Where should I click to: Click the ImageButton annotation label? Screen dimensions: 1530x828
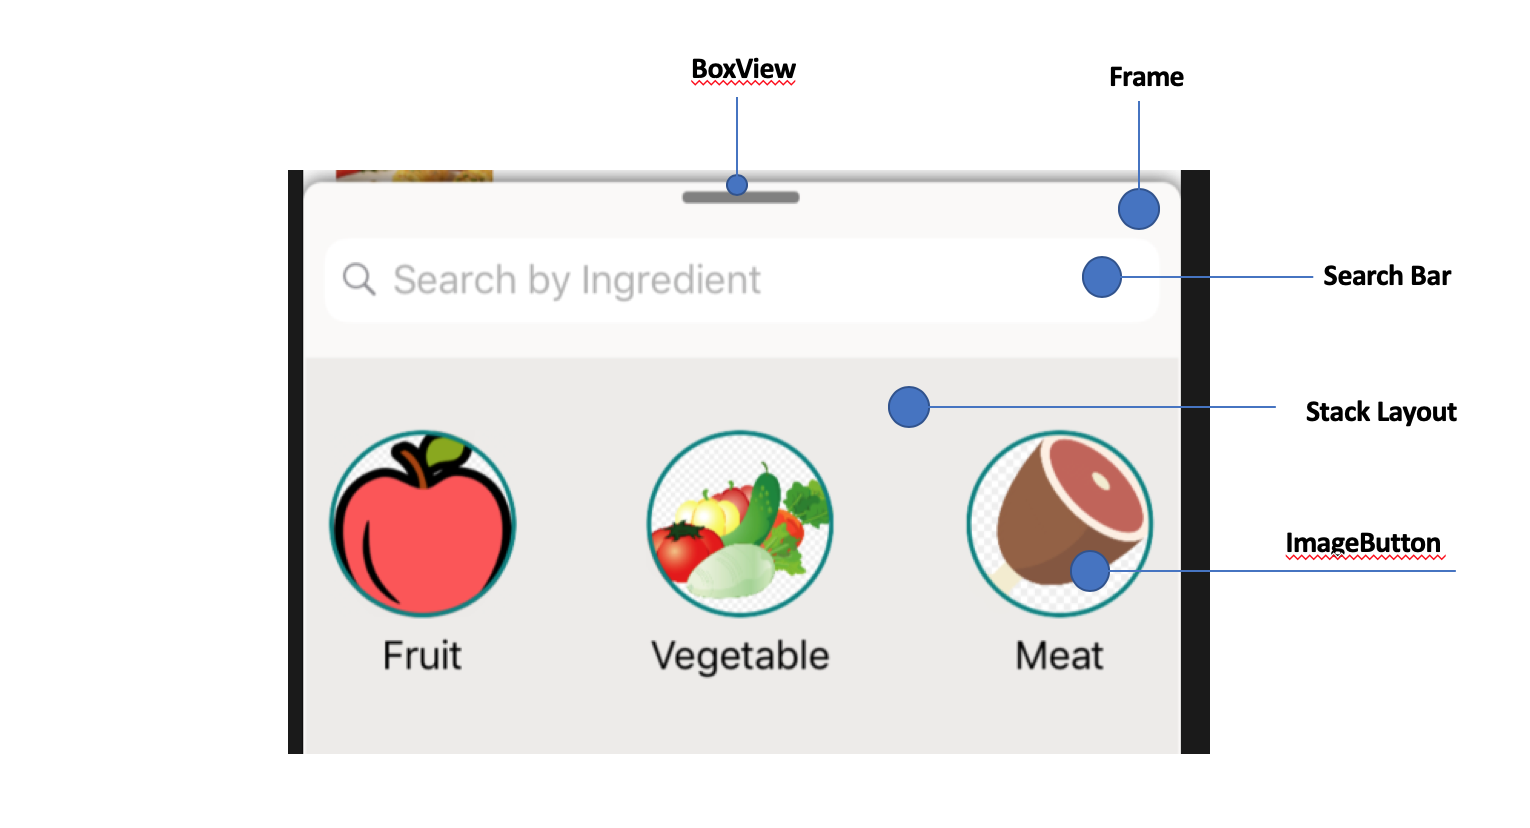(x=1363, y=543)
